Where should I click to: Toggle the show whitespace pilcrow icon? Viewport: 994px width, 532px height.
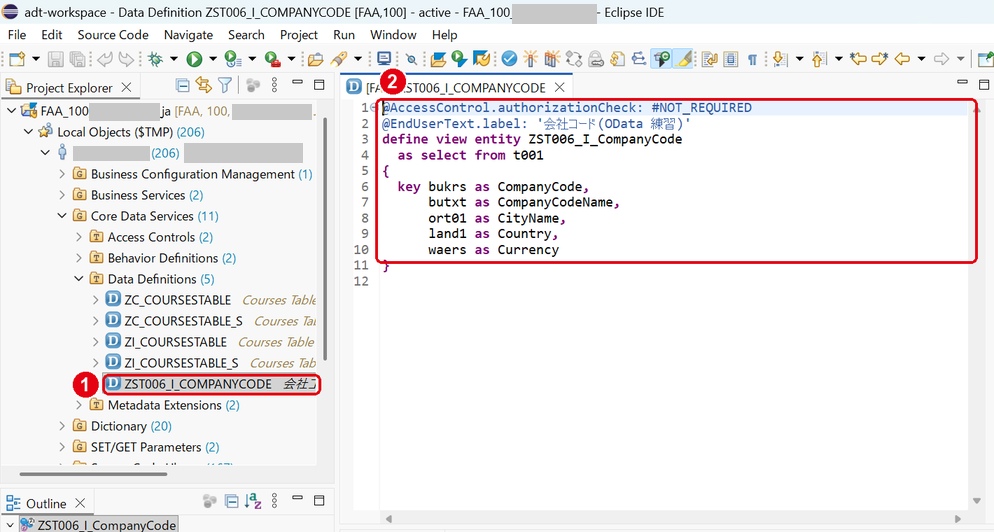coord(752,59)
